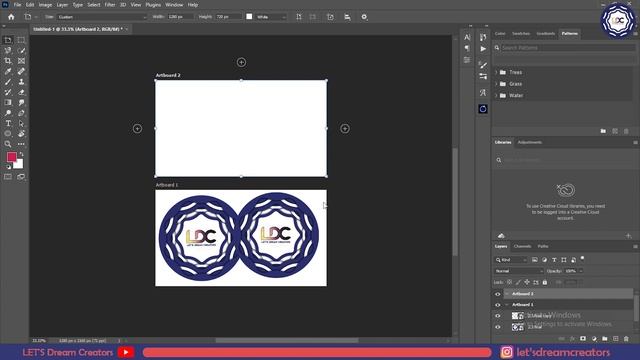Open the artboard Size preset dropdown

pyautogui.click(x=102, y=17)
